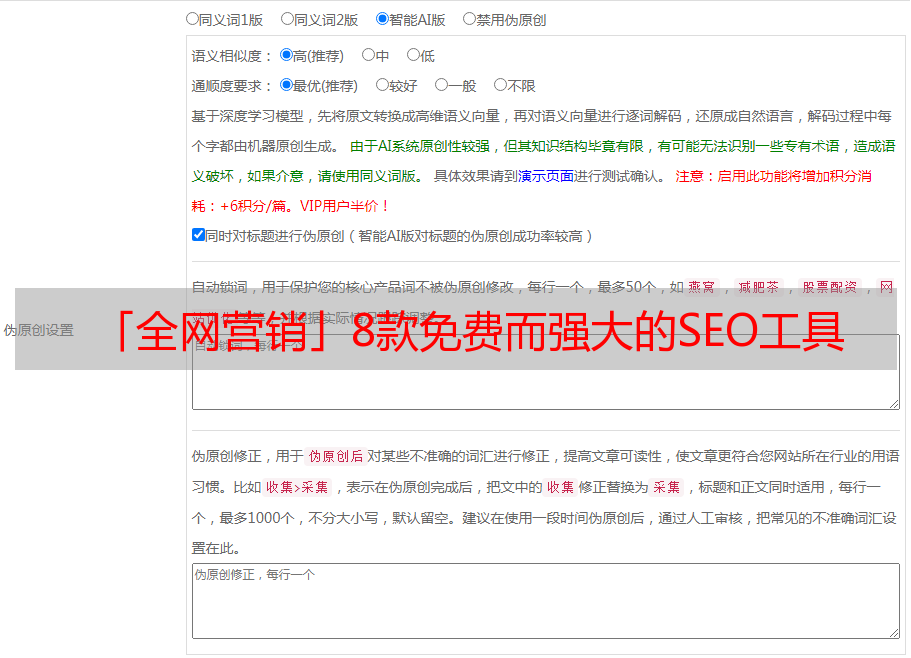Click the red +6积分/篇 VIP notice text
Image resolution: width=911 pixels, height=658 pixels.
coord(290,206)
